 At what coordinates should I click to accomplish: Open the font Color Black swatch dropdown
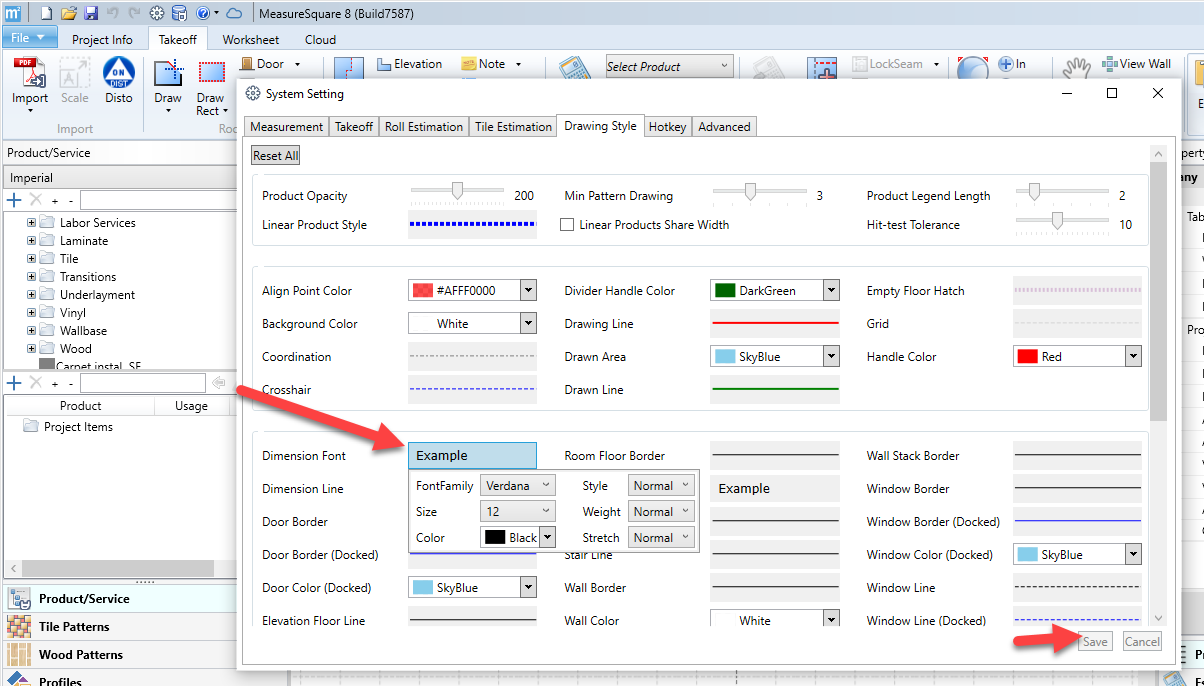pos(517,537)
